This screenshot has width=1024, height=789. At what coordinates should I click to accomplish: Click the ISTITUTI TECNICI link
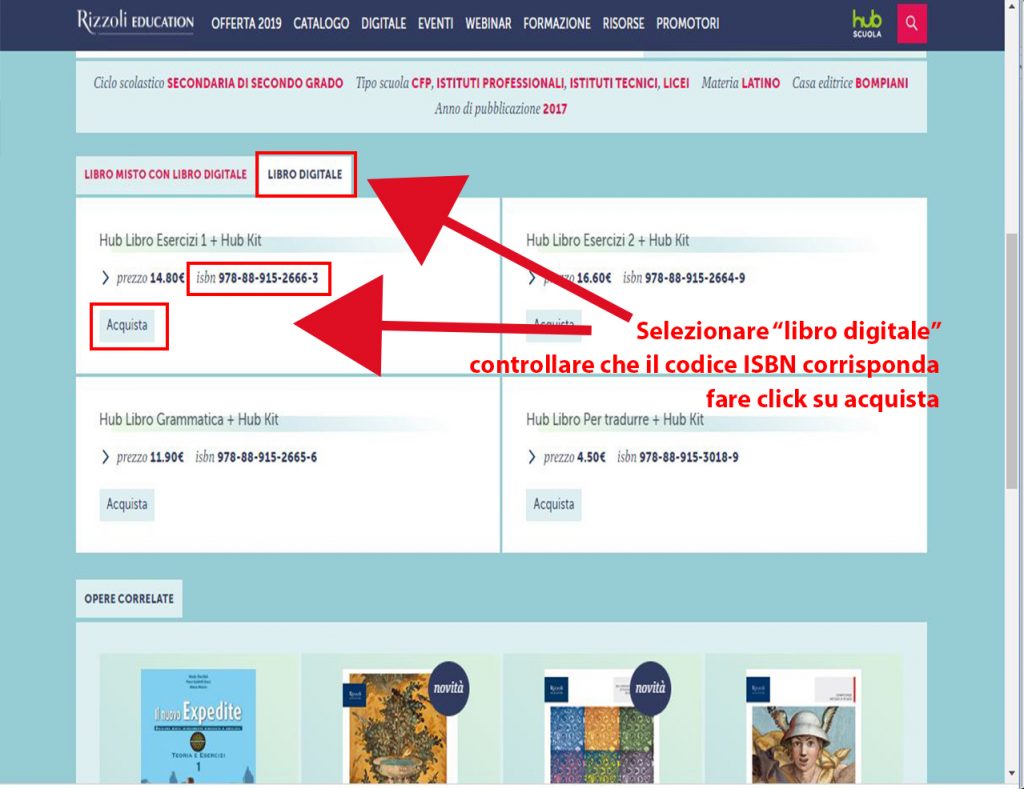[x=613, y=84]
